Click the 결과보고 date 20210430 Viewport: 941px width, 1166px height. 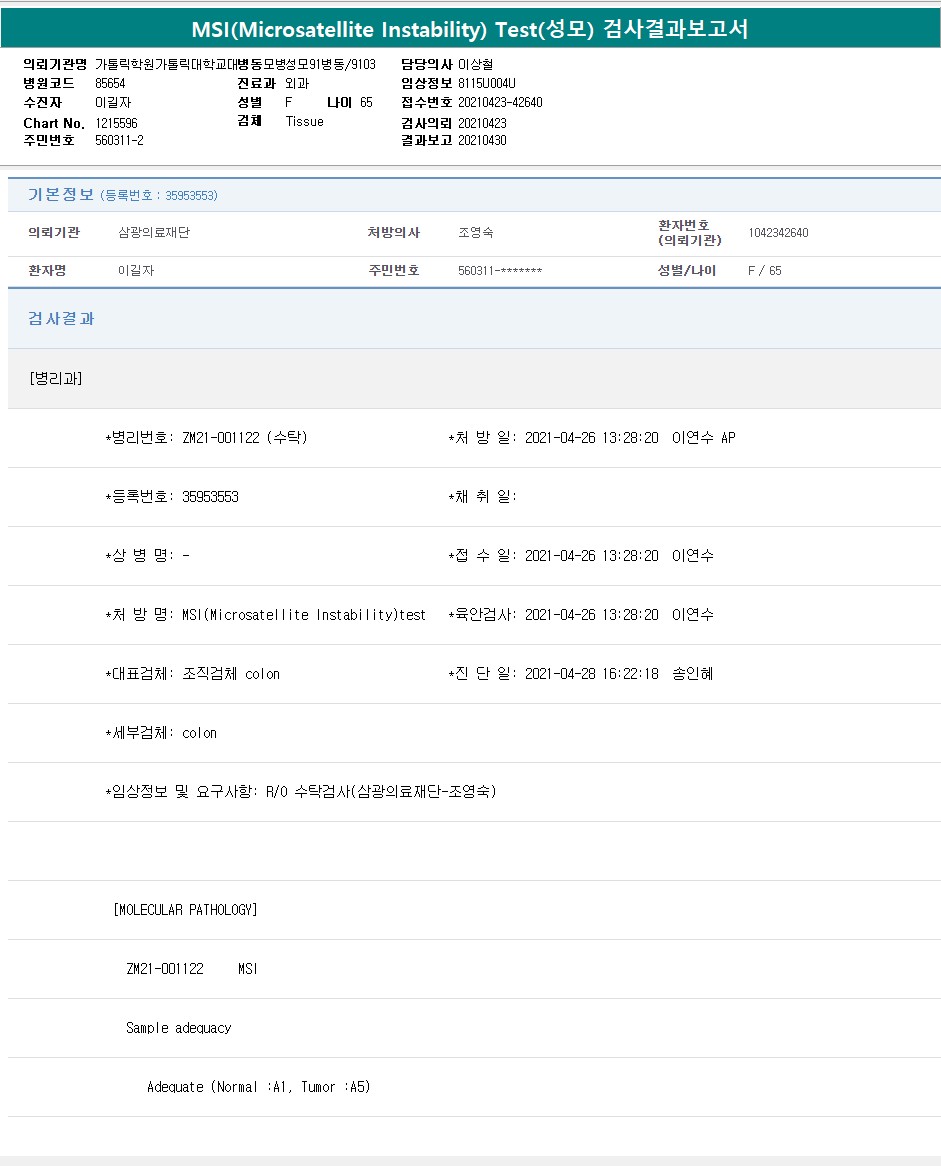click(482, 140)
